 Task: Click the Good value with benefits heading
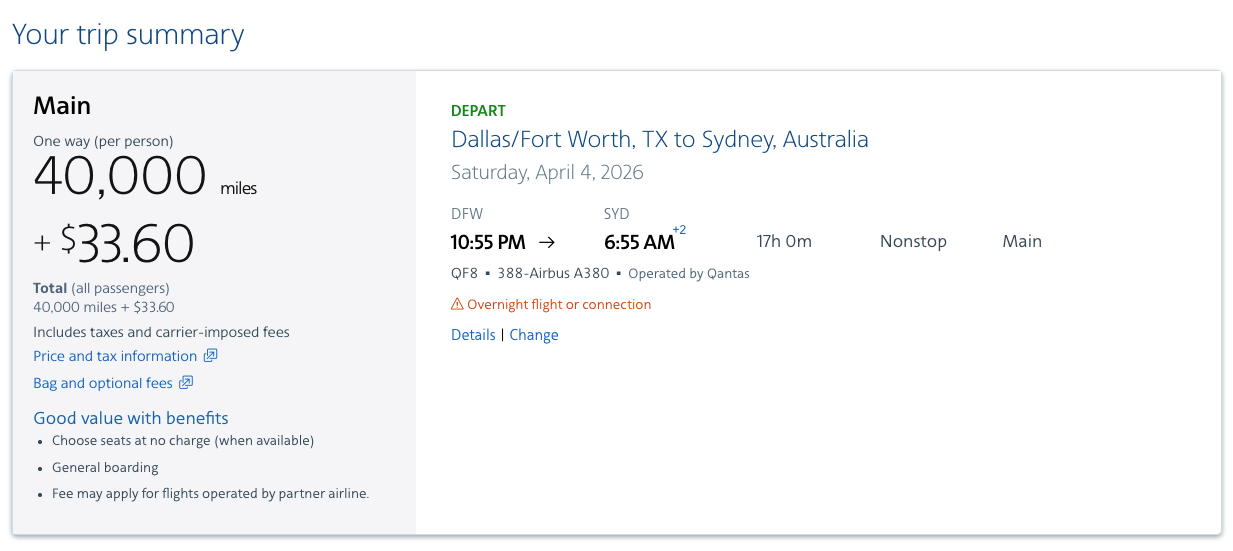131,418
